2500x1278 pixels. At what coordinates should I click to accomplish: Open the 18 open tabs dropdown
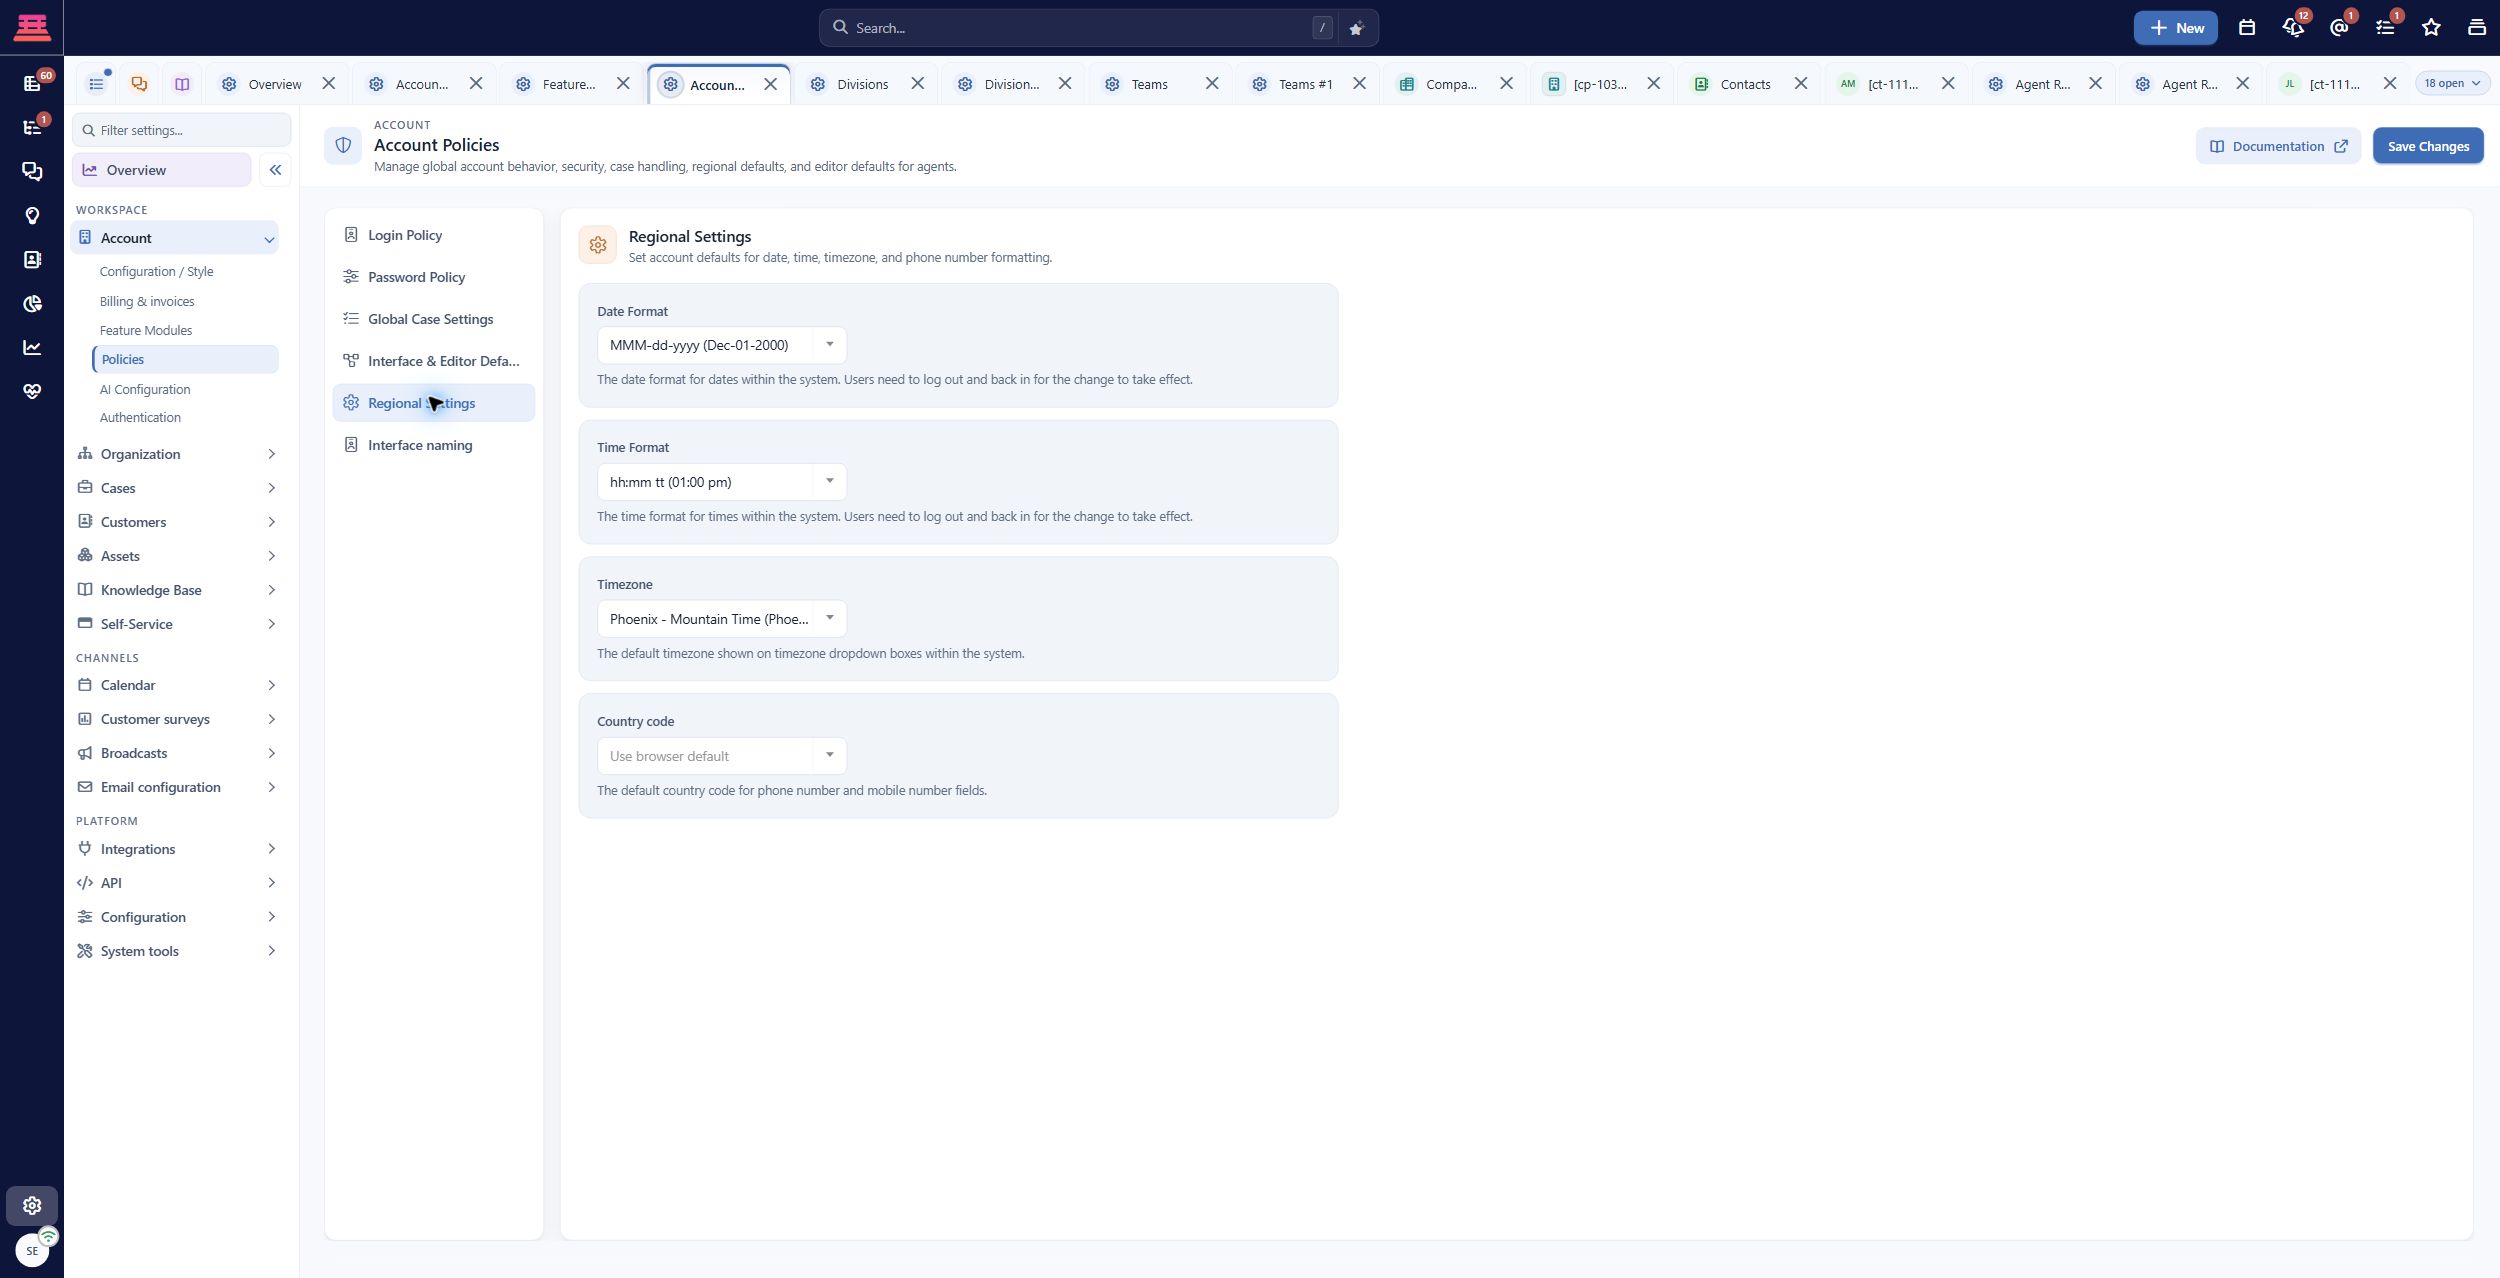point(2452,84)
